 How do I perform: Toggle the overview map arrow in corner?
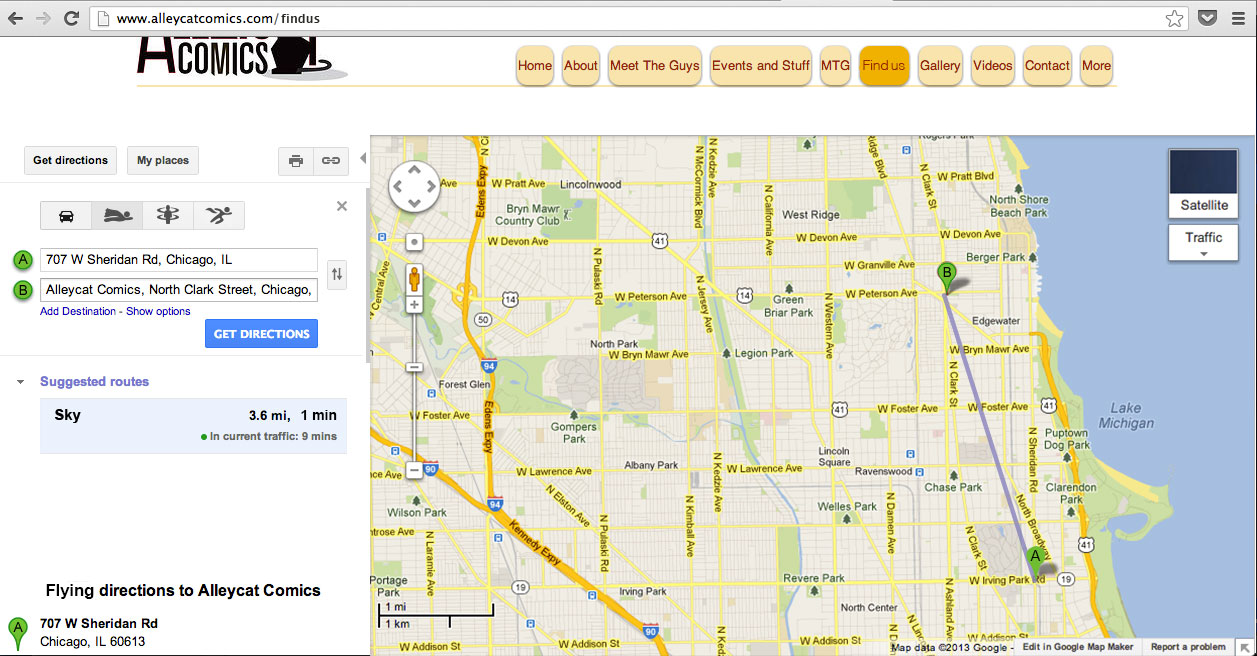(x=1245, y=647)
